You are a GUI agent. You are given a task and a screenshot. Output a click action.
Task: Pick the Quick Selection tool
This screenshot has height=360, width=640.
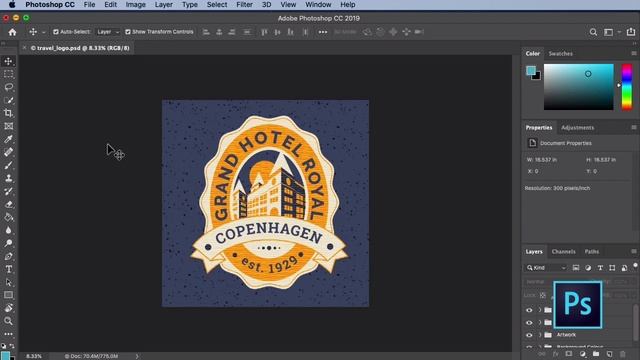[x=8, y=100]
